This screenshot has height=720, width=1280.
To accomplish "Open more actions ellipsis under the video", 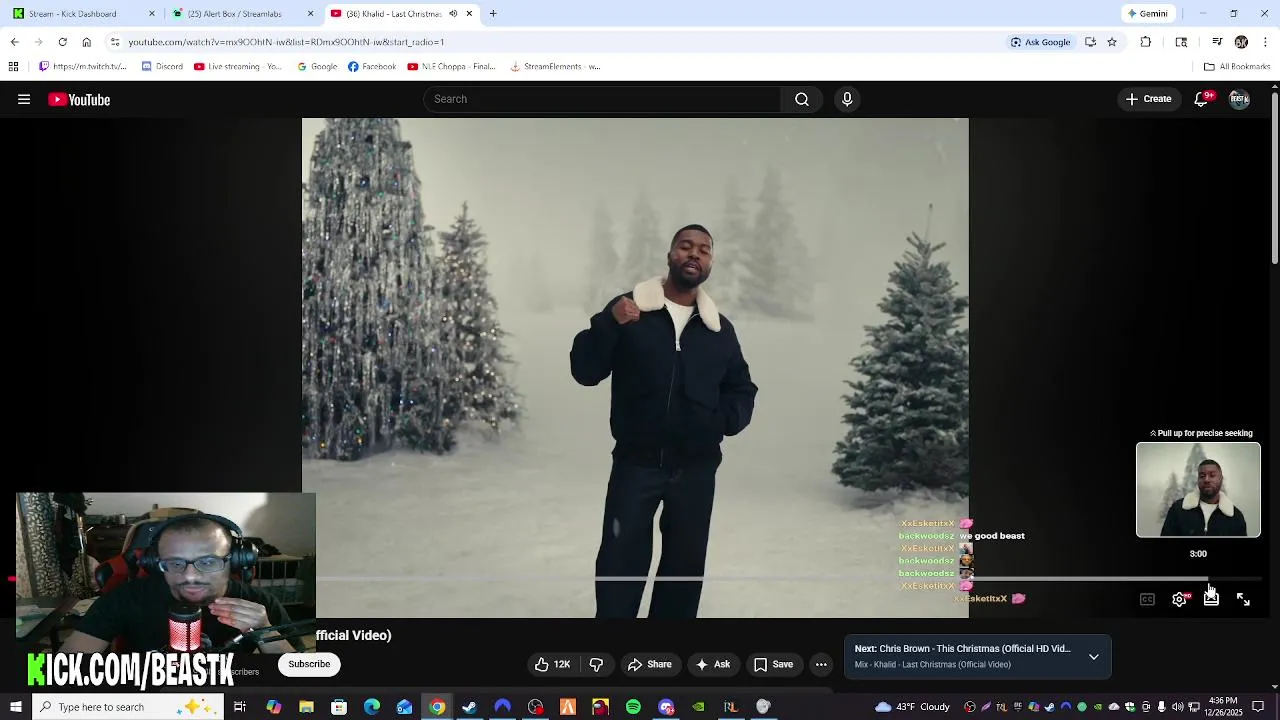I will tap(821, 664).
